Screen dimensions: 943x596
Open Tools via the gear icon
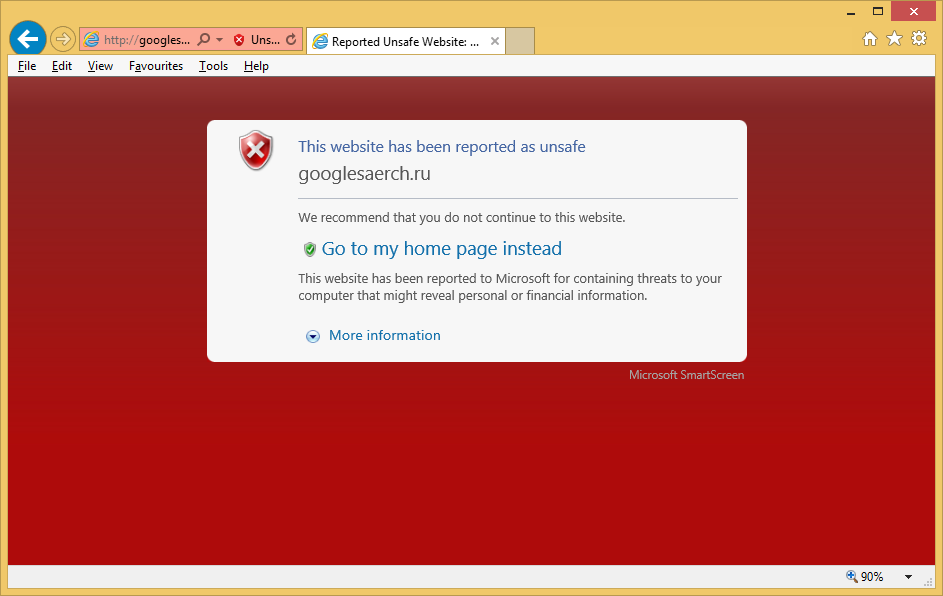[x=918, y=39]
